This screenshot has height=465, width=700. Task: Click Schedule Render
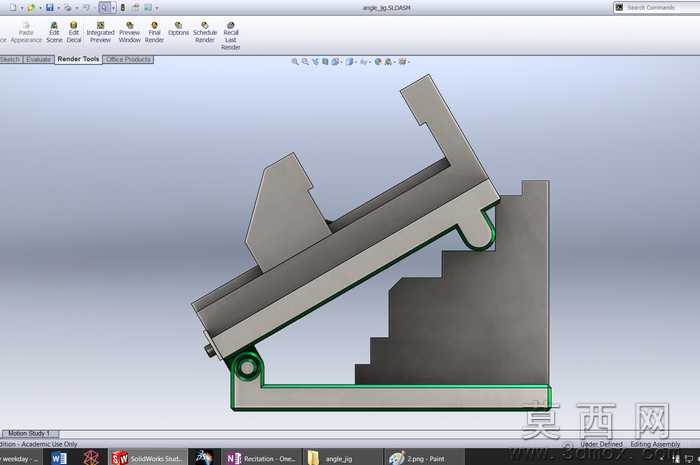coord(205,33)
